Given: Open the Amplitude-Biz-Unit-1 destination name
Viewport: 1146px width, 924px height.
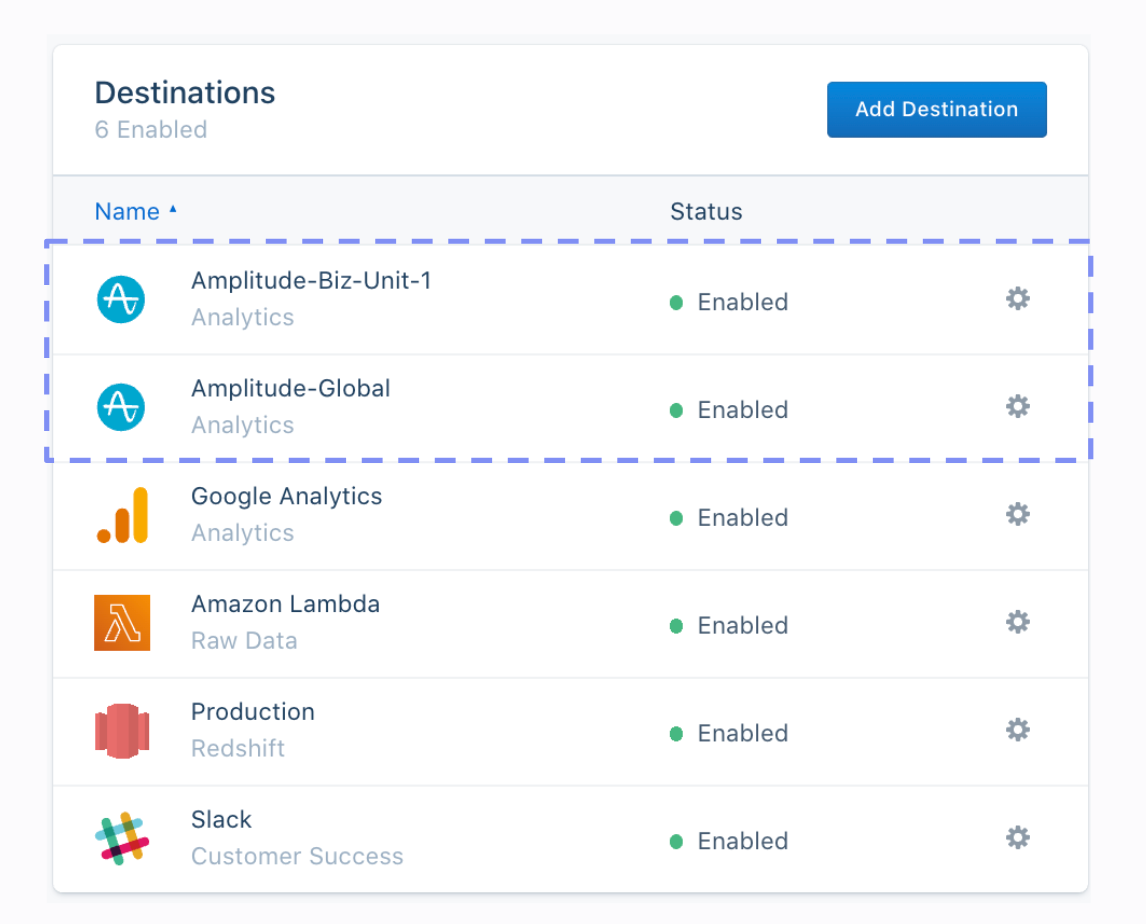Looking at the screenshot, I should [311, 281].
